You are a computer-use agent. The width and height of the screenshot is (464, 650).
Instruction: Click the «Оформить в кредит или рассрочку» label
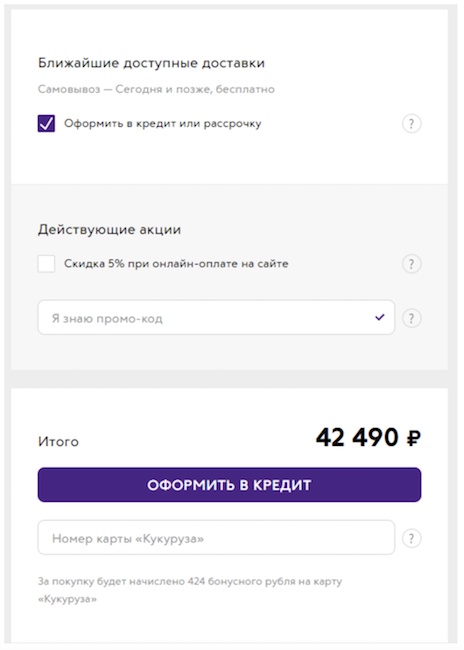[163, 124]
